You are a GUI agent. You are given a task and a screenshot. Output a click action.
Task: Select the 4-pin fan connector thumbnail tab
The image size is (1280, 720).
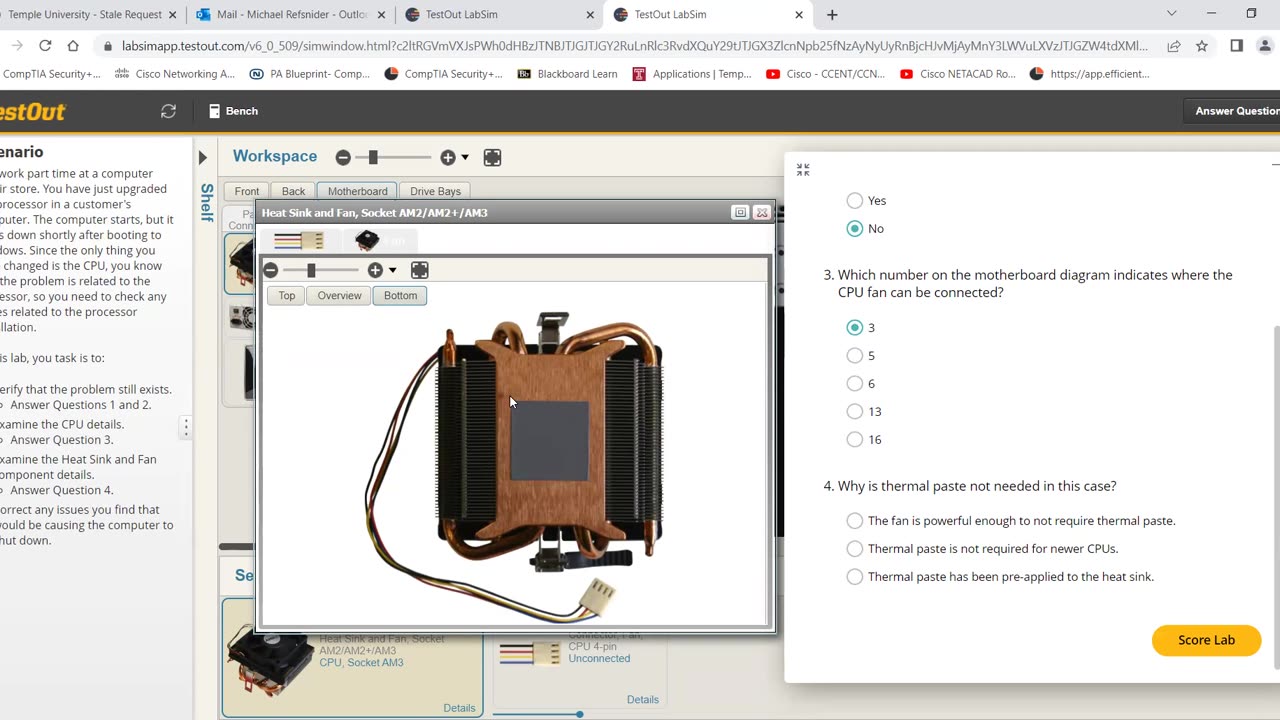pos(298,240)
